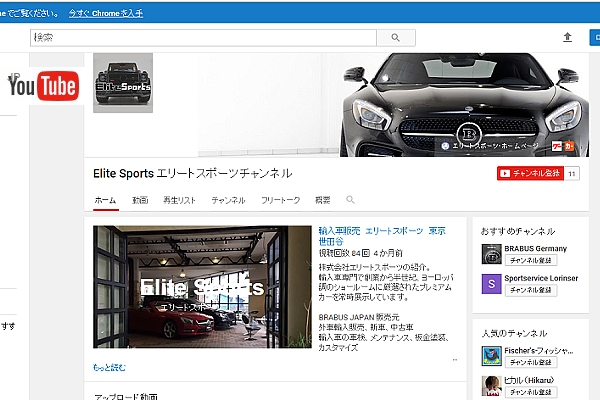The image size is (600, 400).
Task: Subscribe to BRABUS Germany channel
Action: (531, 260)
